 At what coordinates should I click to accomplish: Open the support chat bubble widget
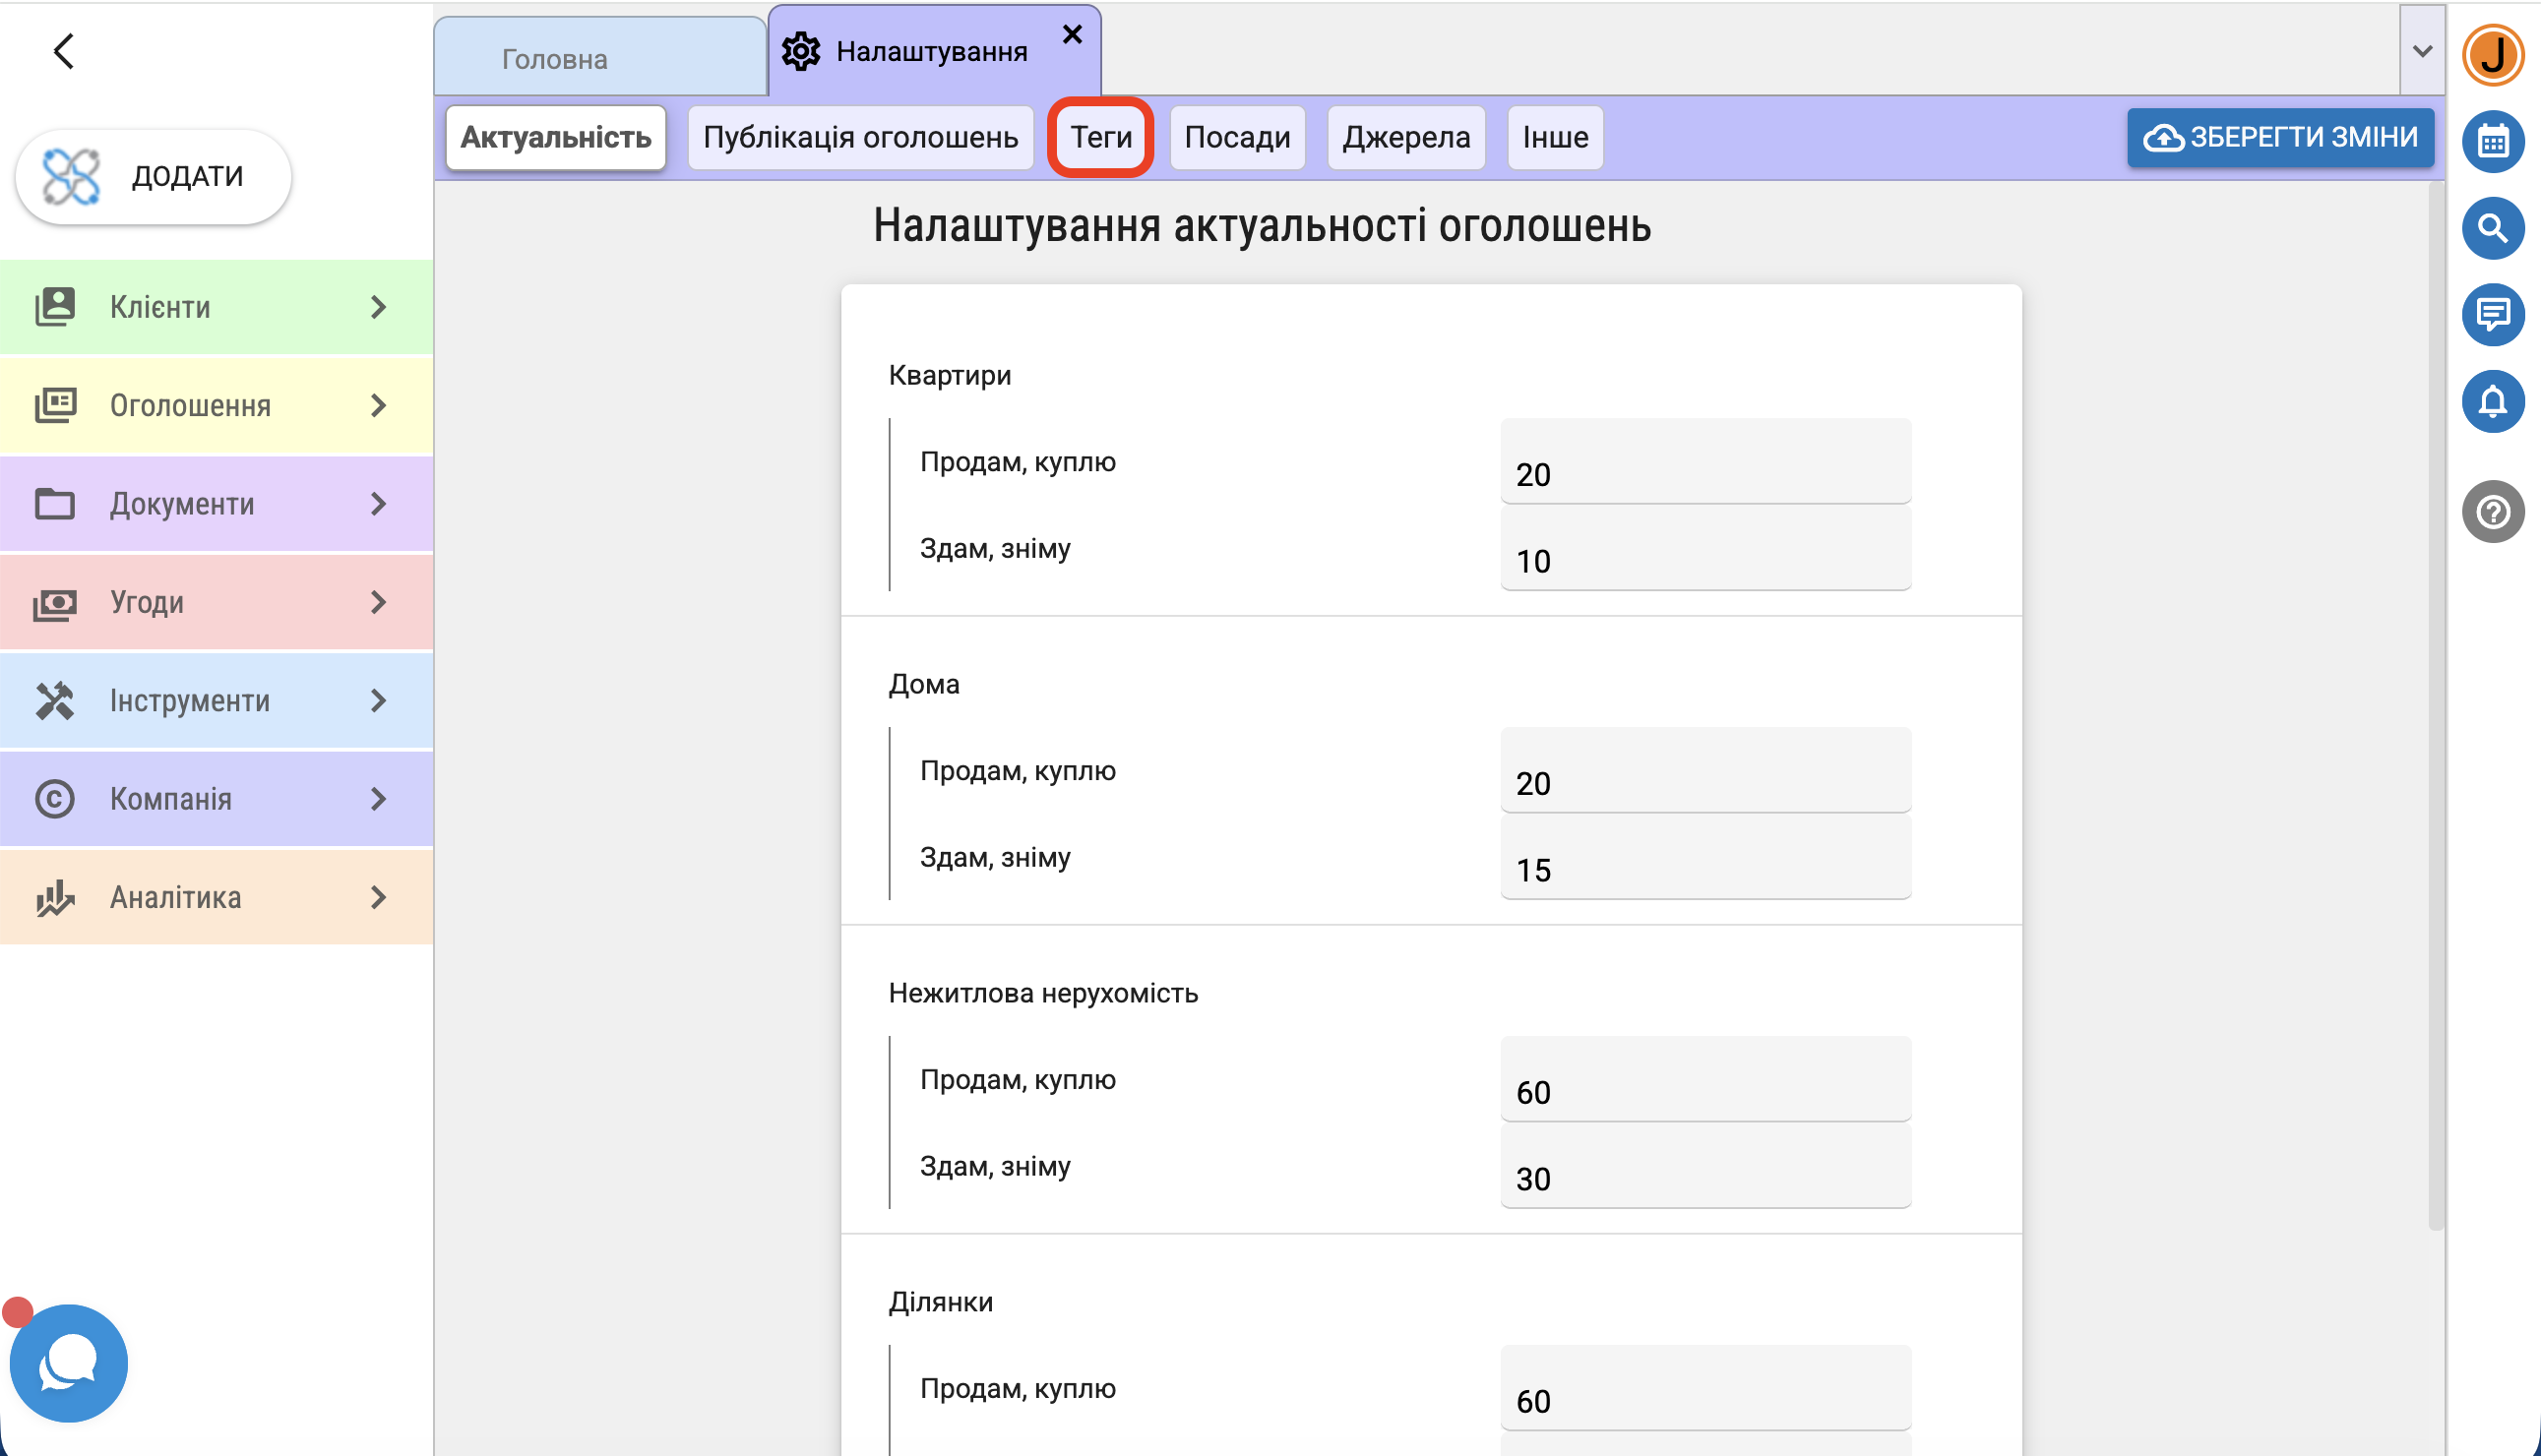tap(69, 1362)
